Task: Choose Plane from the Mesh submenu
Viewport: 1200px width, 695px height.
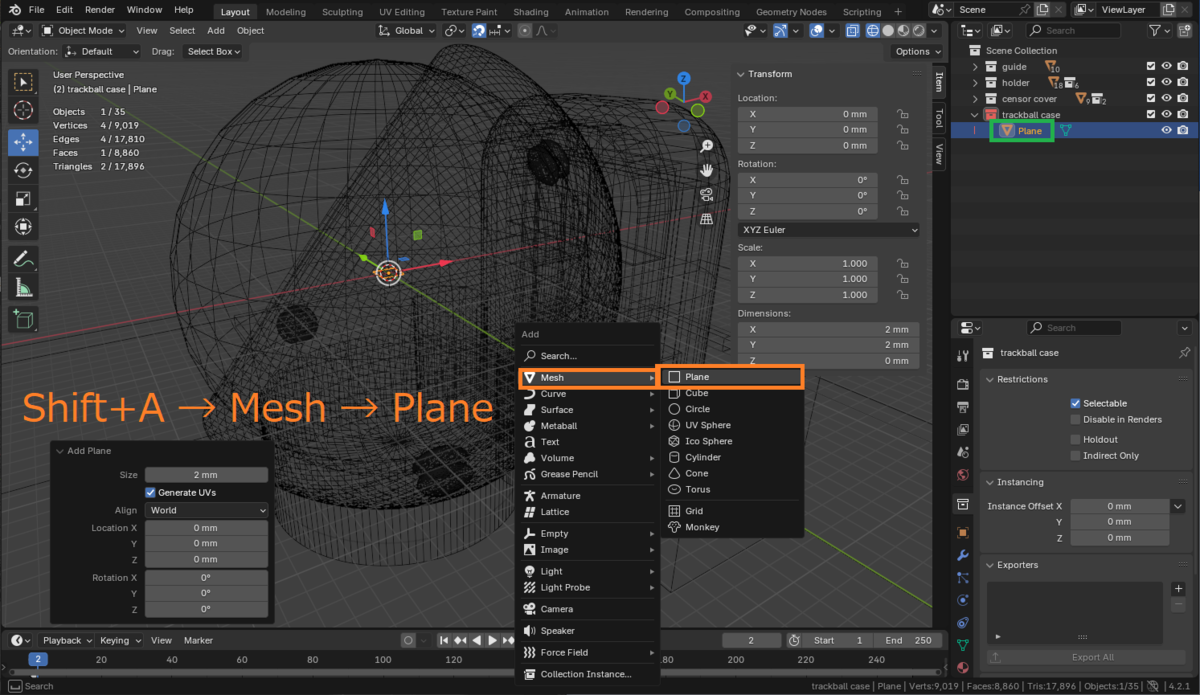Action: (x=730, y=377)
